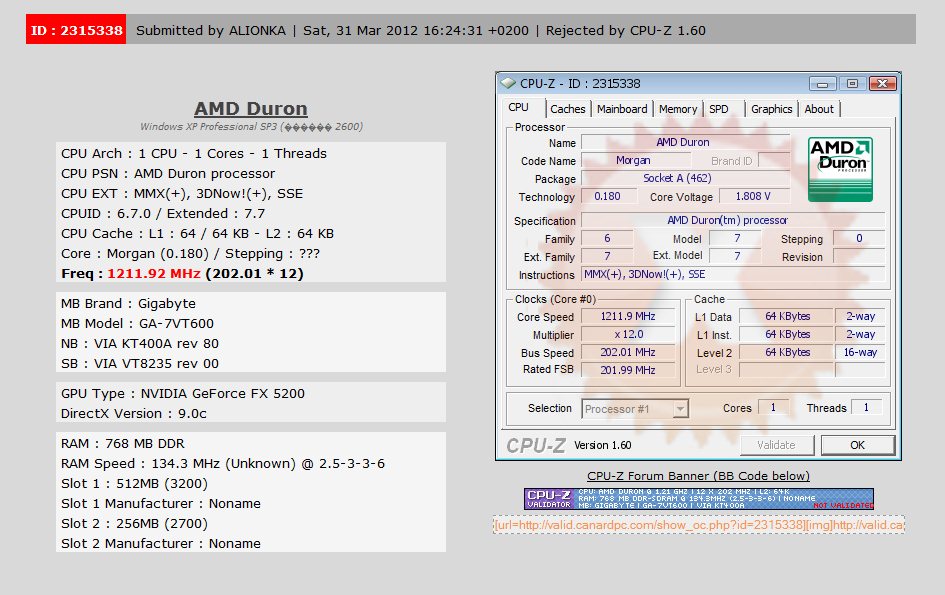945x595 pixels.
Task: Click the BB code URL text box
Action: click(699, 524)
